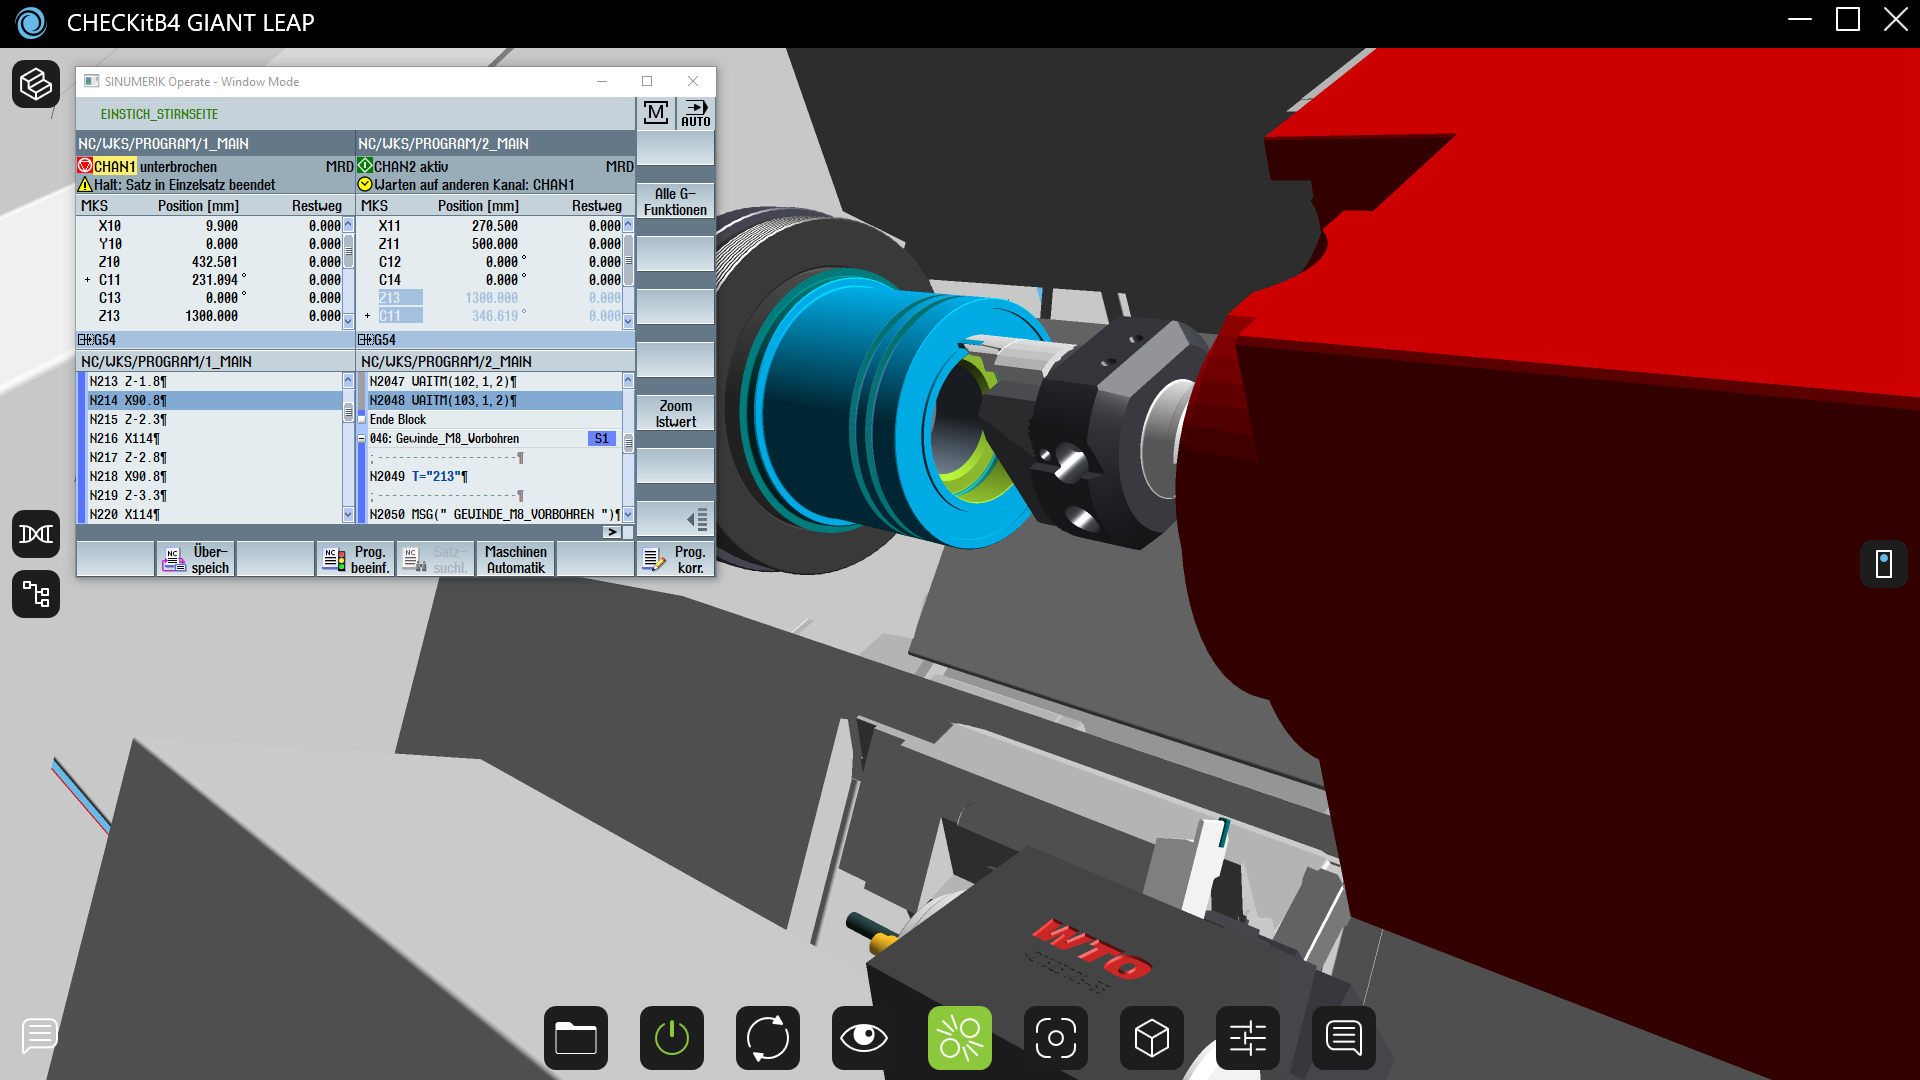1920x1080 pixels.
Task: Select line N2047 WAITM(102,1,2)
Action: (493, 381)
